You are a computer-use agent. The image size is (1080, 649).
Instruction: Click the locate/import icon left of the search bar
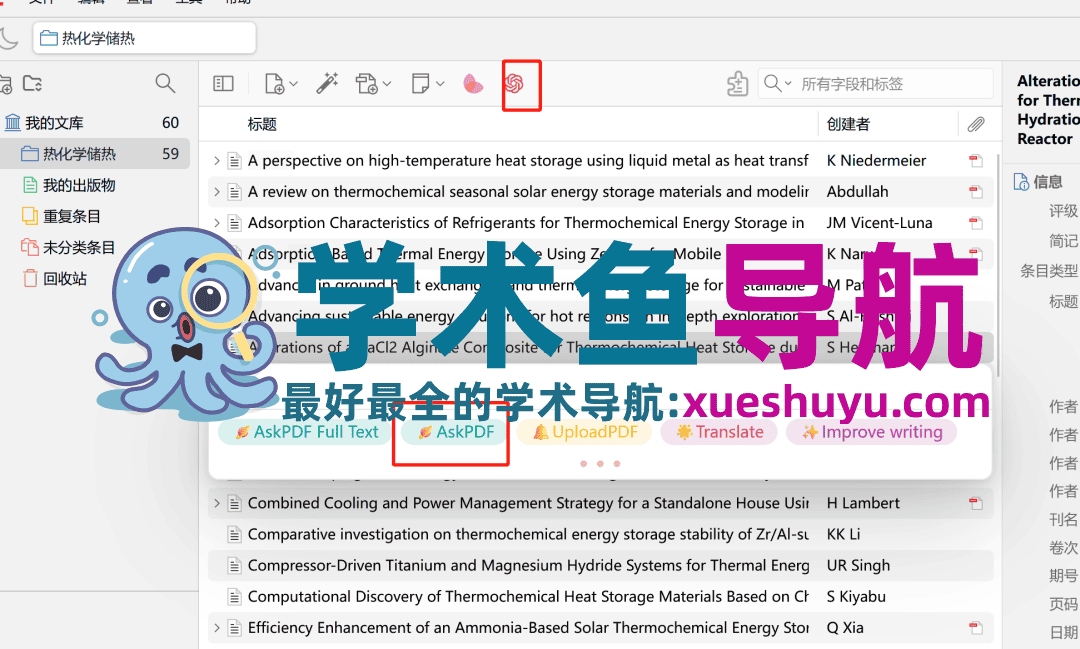pyautogui.click(x=737, y=84)
